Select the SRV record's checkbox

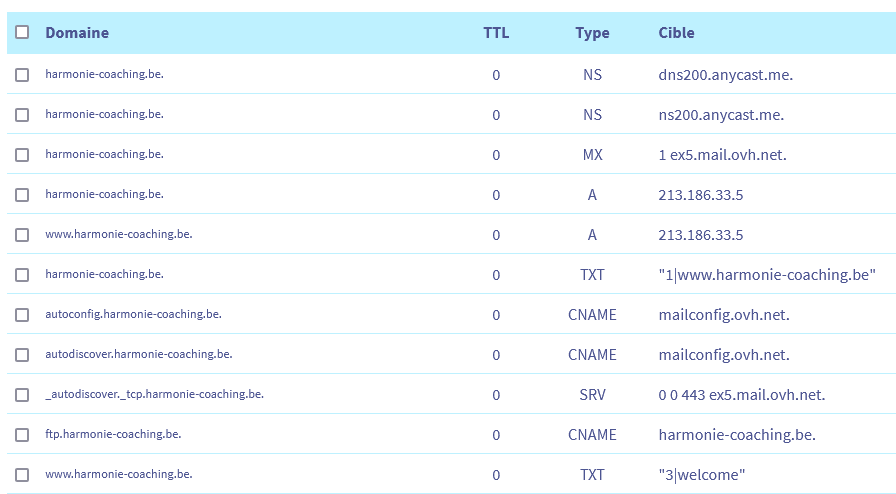point(22,395)
